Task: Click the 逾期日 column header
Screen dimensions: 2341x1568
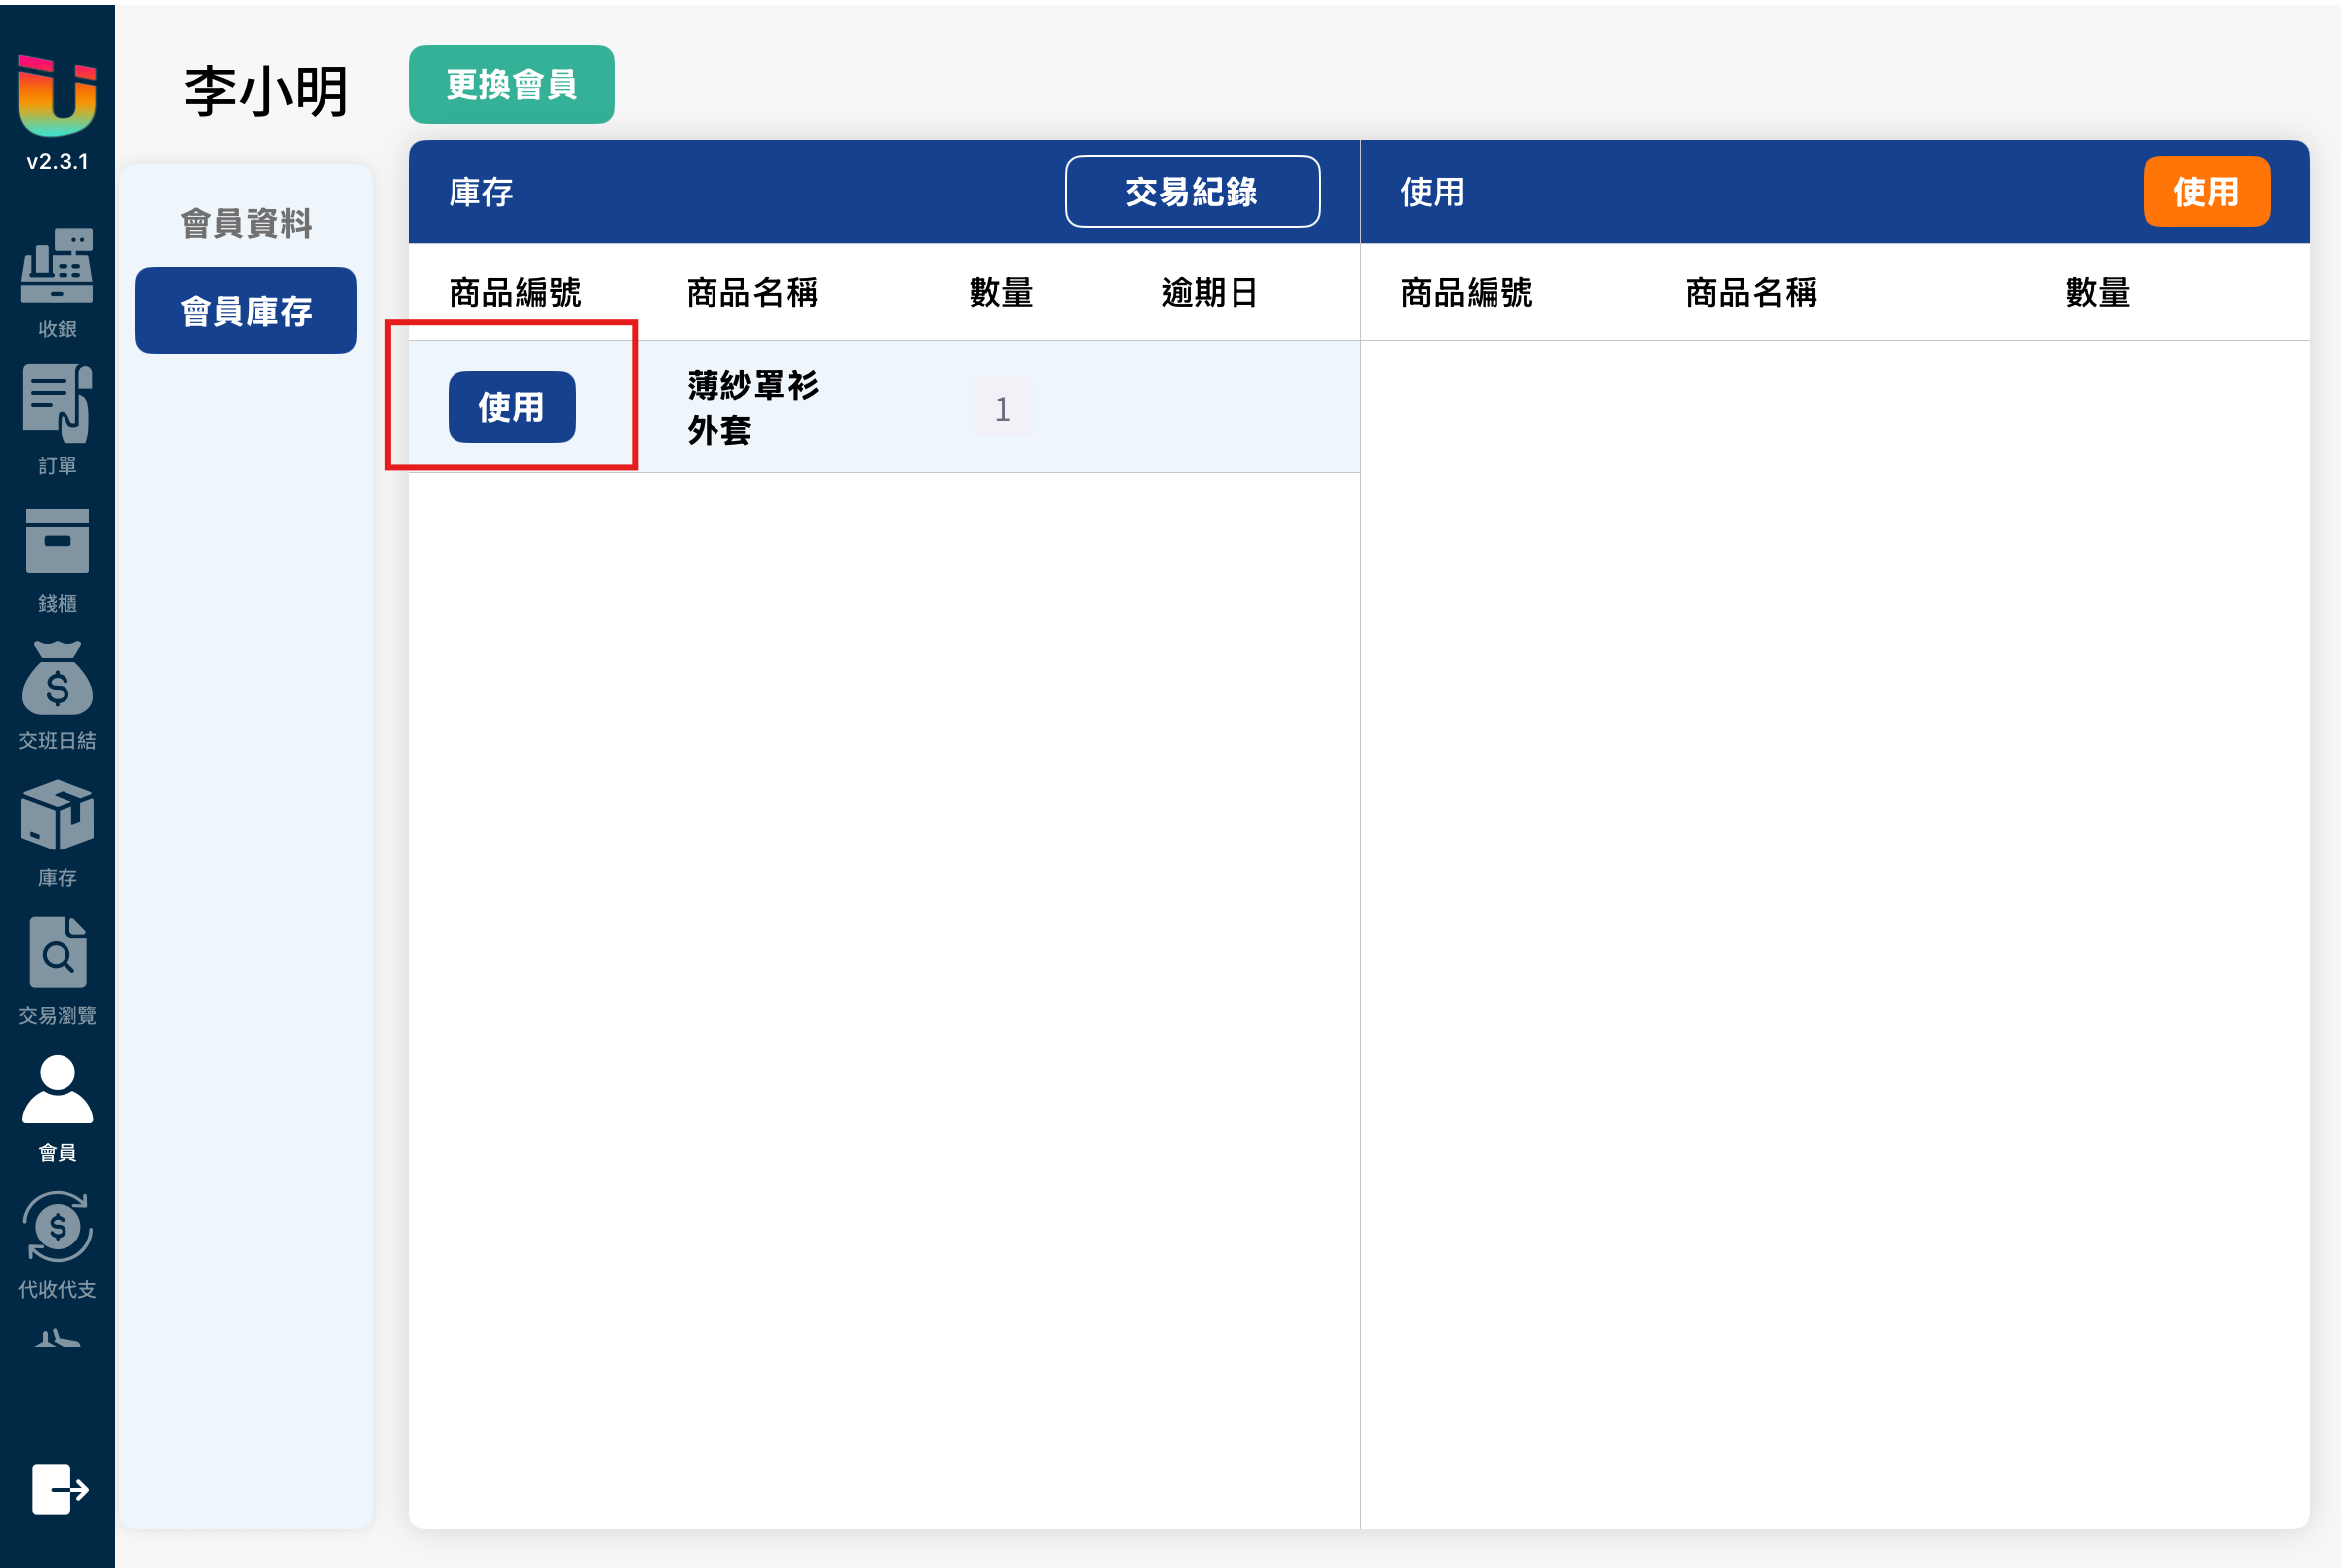Action: pyautogui.click(x=1210, y=292)
